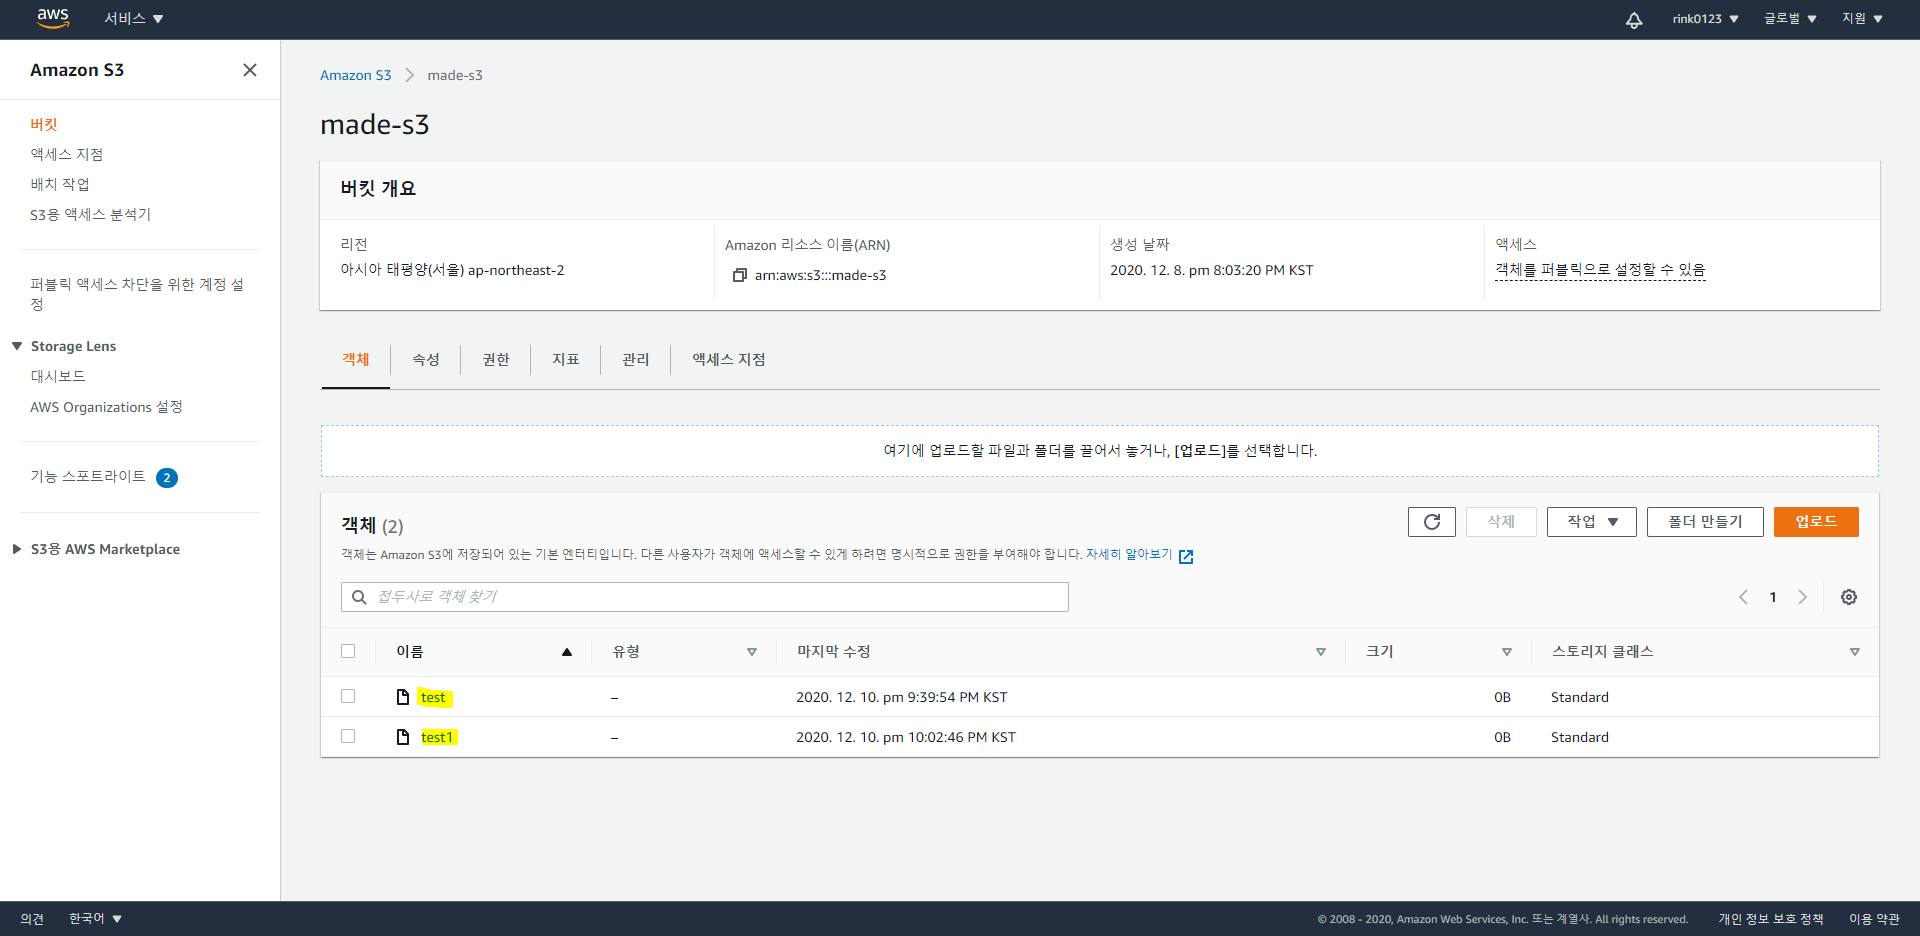Switch to the 지표 tab
Viewport: 1920px width, 936px height.
click(x=566, y=360)
